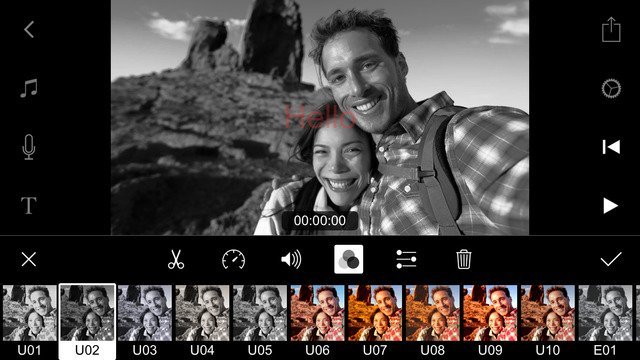Open the speedometer speed control

click(x=233, y=259)
